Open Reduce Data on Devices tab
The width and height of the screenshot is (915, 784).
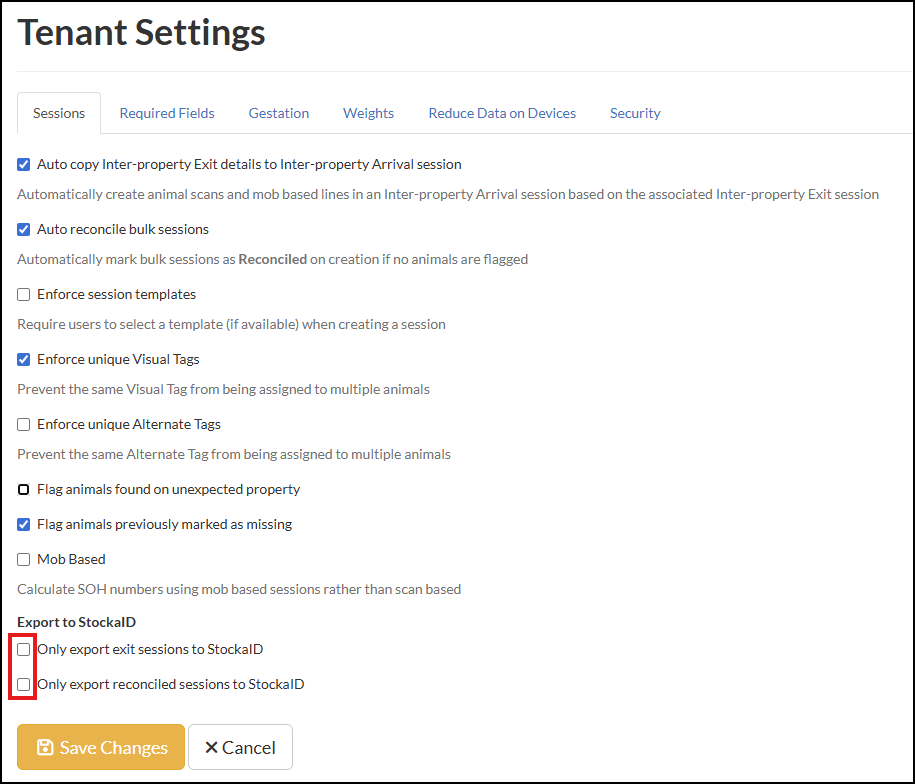(502, 113)
